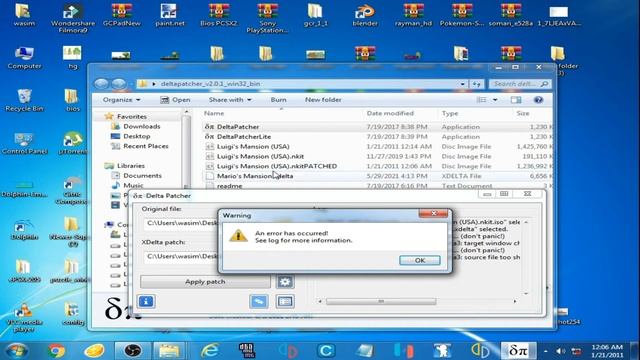Click Favorites heading in the navigation pane

(x=131, y=116)
